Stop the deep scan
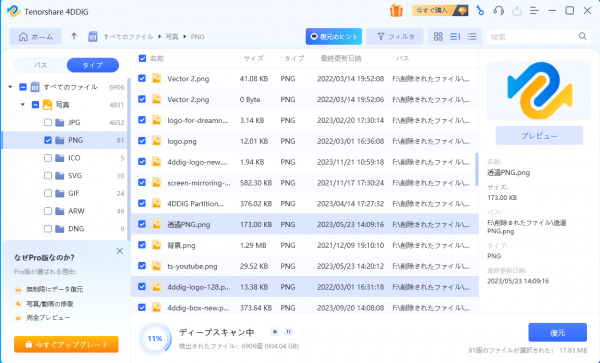 coord(274,332)
